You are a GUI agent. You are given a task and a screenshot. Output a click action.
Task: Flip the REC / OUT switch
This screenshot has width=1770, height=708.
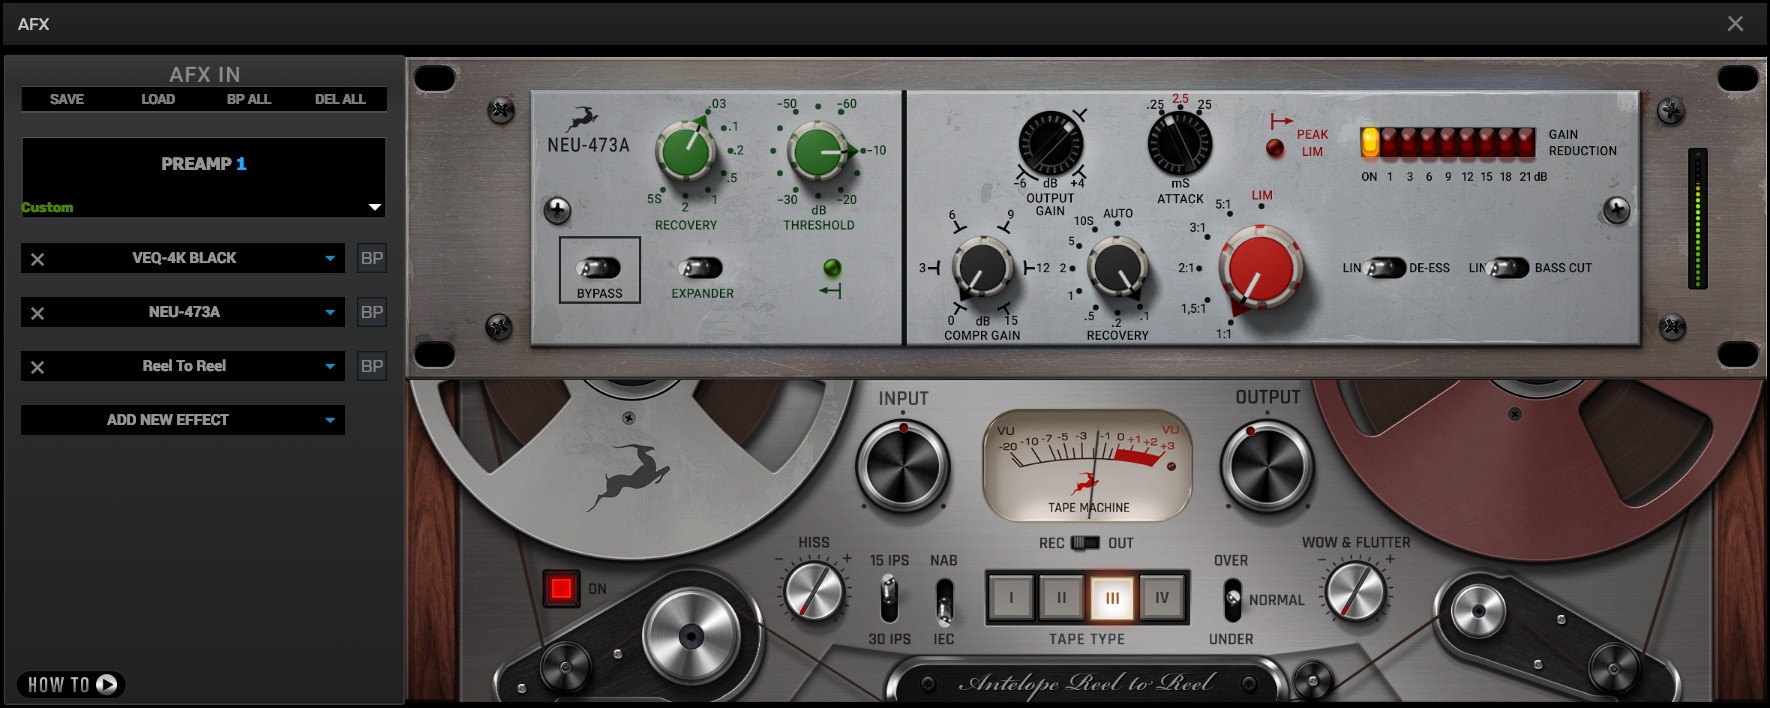[1085, 543]
